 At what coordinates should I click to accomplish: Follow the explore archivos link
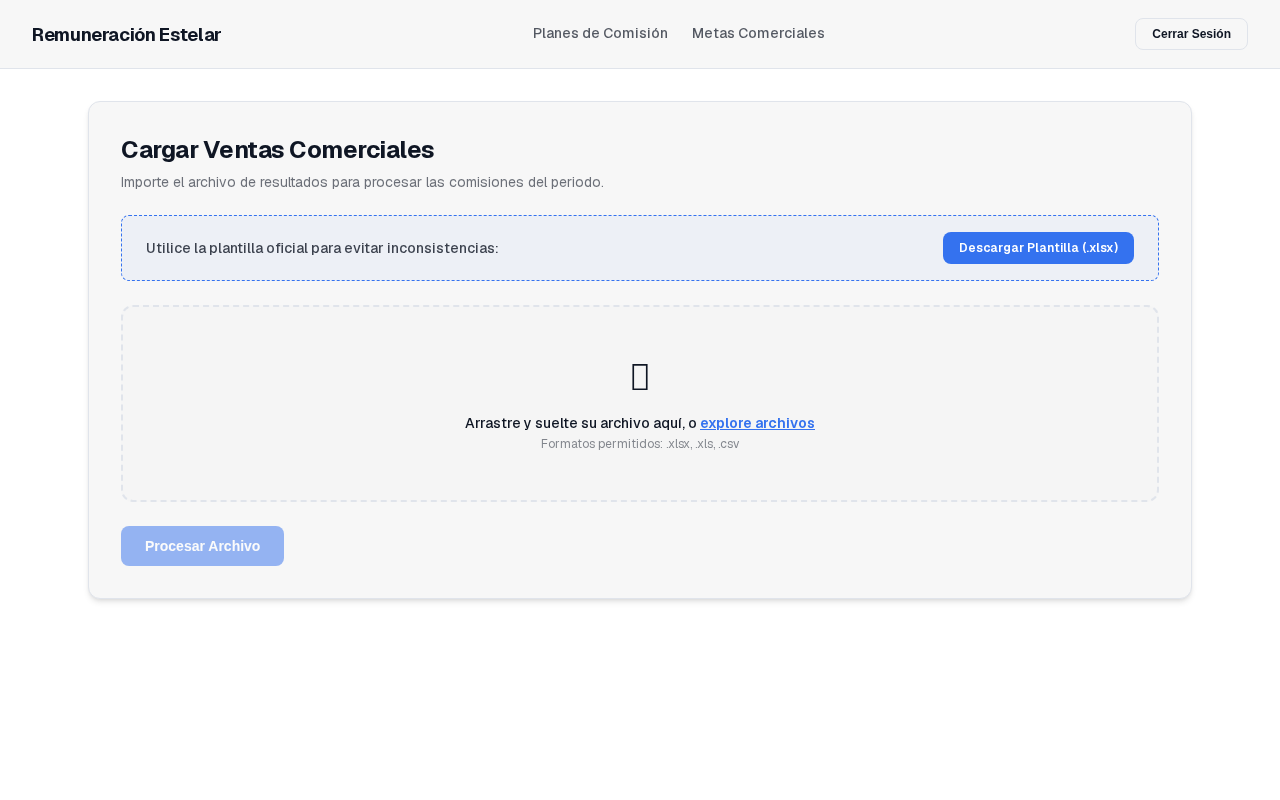pyautogui.click(x=757, y=423)
